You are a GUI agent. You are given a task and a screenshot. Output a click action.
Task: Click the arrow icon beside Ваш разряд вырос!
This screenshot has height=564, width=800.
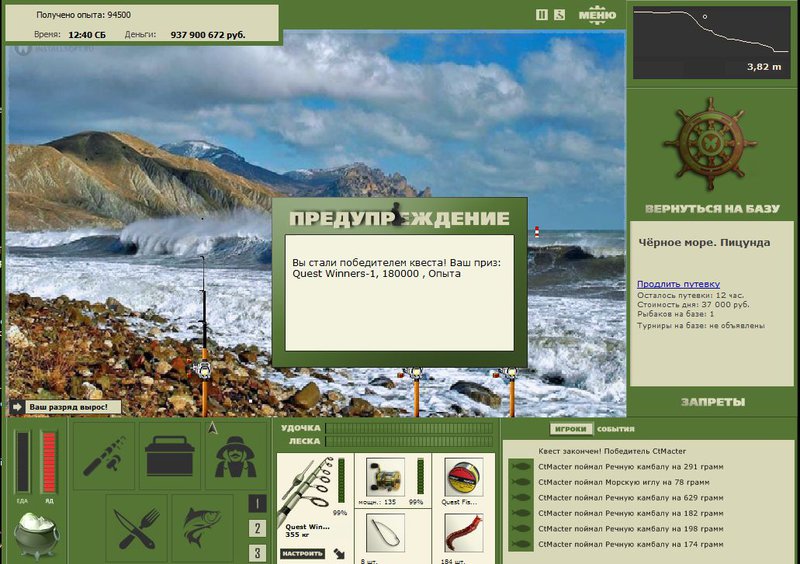tap(17, 407)
